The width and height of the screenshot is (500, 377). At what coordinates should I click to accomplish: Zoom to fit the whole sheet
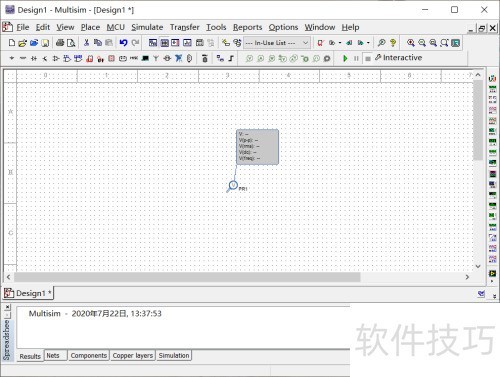click(x=444, y=43)
